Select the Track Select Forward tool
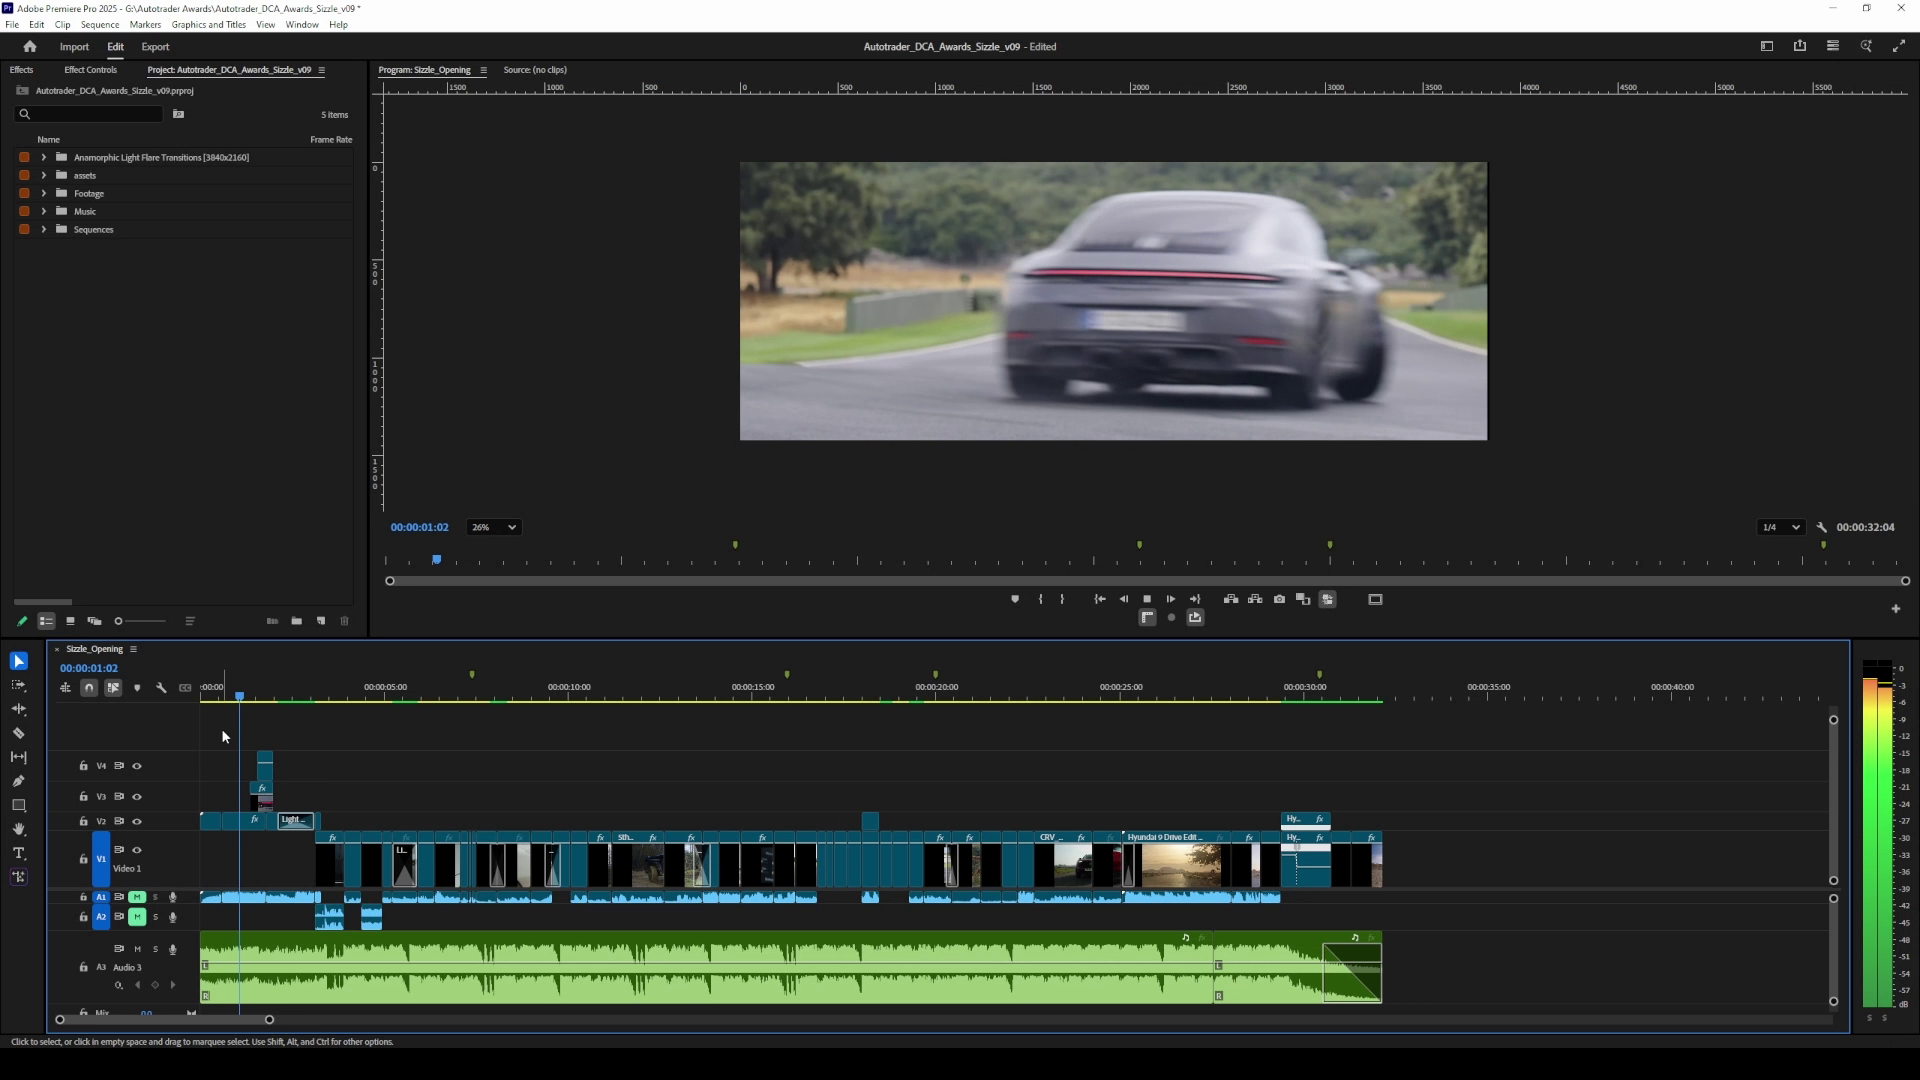The width and height of the screenshot is (1920, 1080). click(19, 685)
